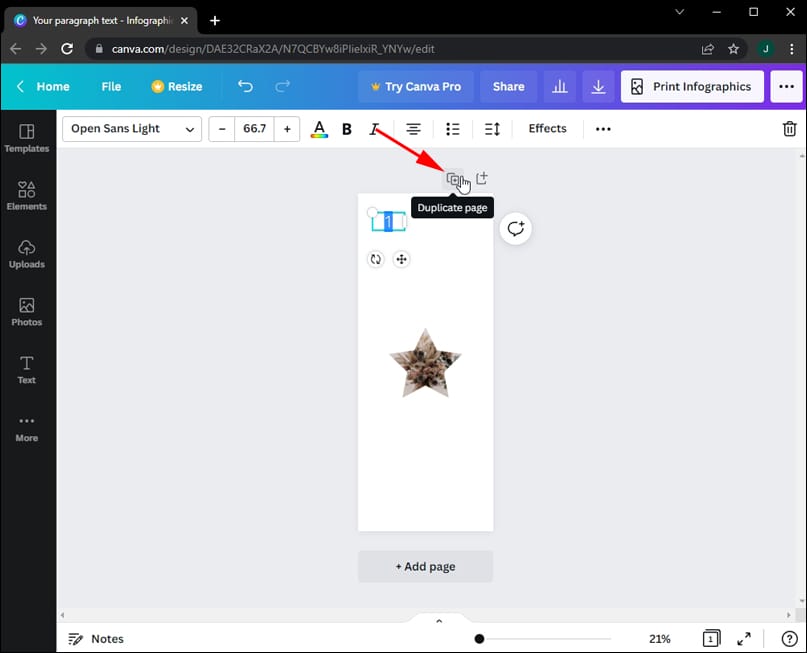807x653 pixels.
Task: Toggle bold formatting
Action: tap(346, 129)
